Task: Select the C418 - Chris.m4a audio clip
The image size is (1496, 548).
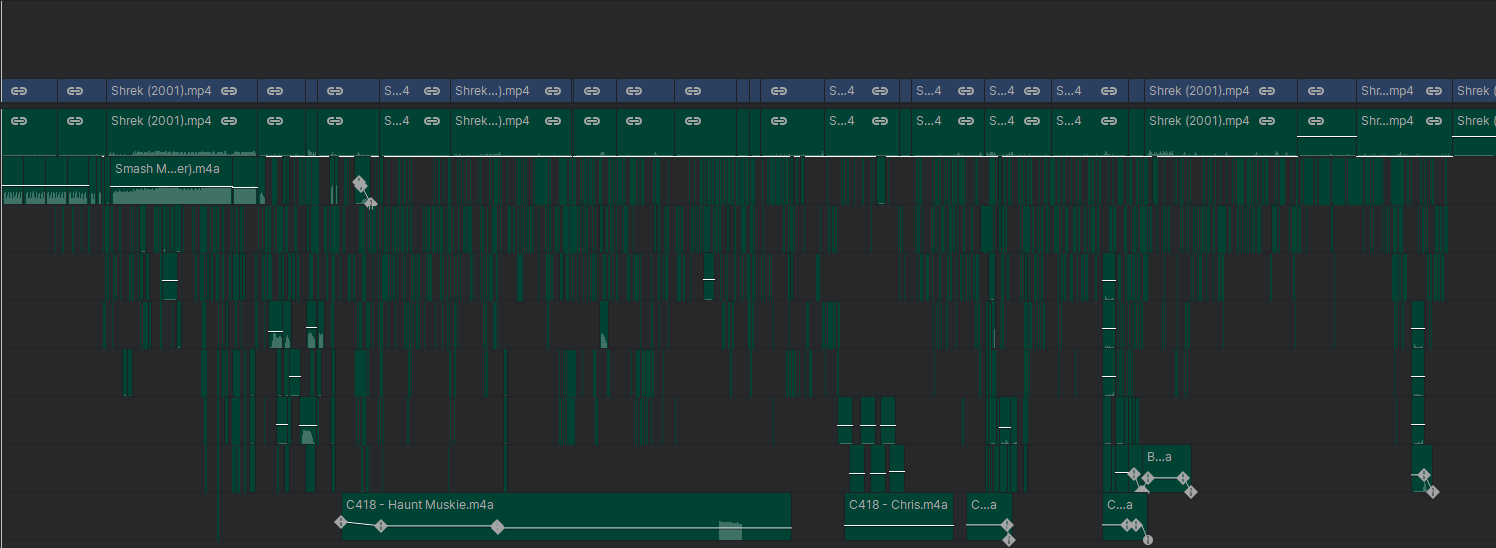Action: tap(899, 516)
